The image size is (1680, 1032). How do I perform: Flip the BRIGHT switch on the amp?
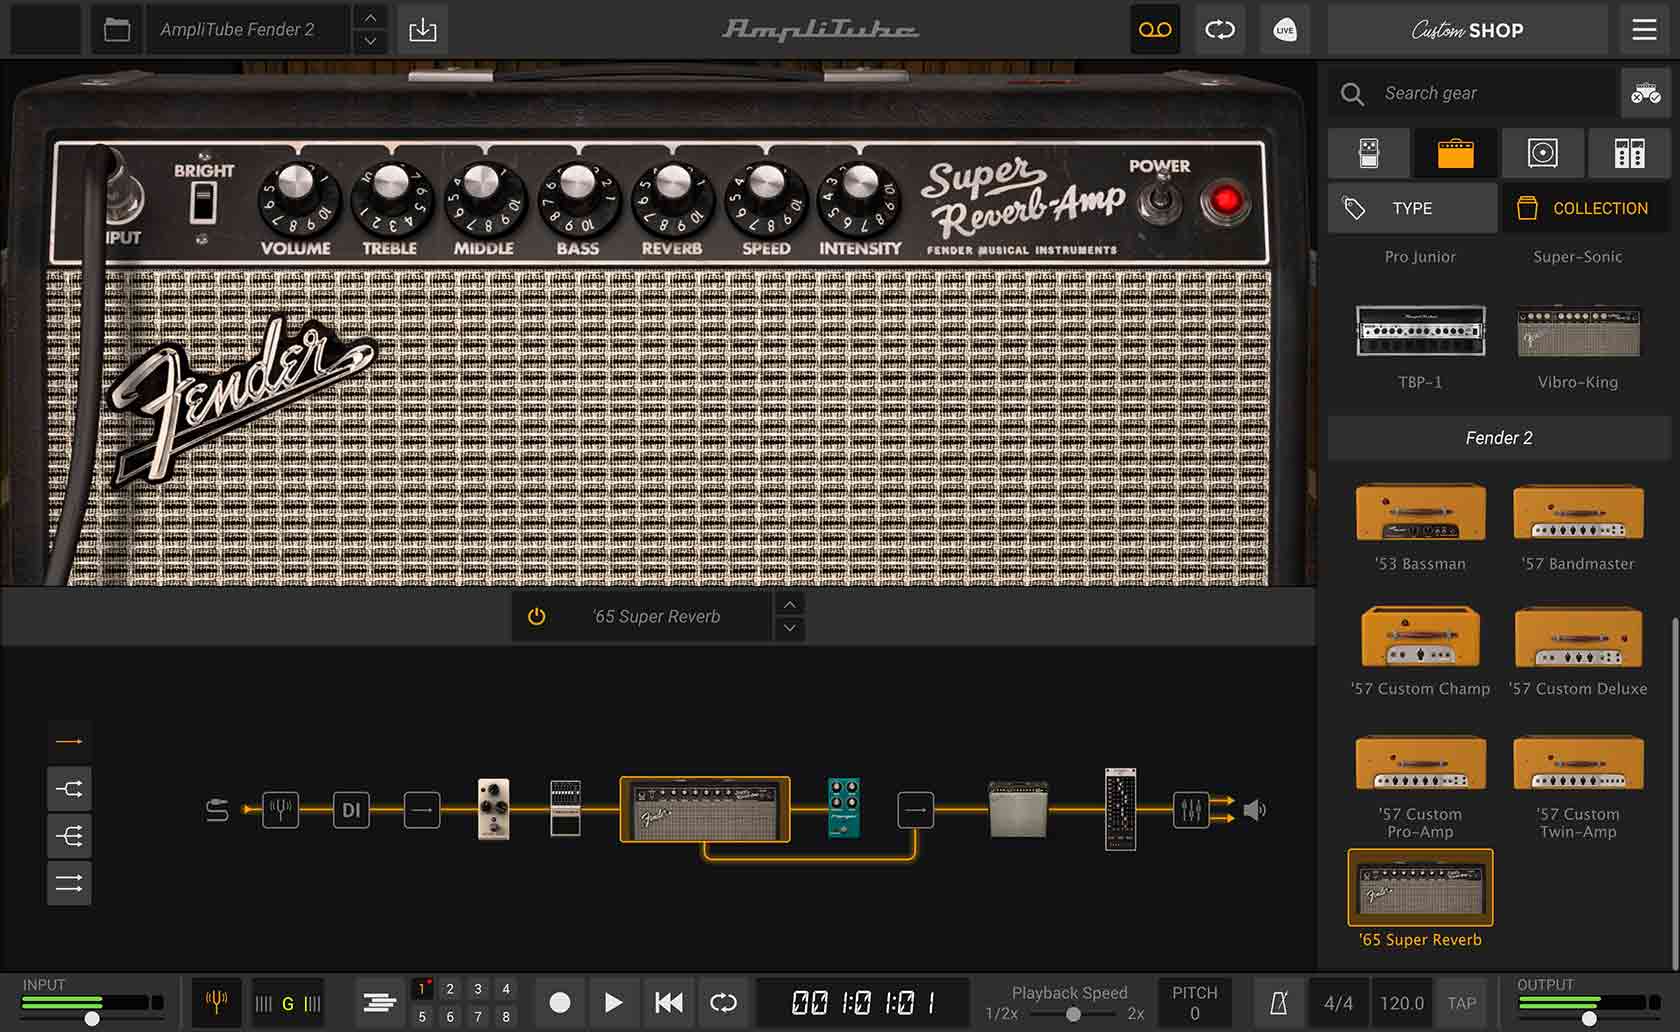(x=203, y=203)
